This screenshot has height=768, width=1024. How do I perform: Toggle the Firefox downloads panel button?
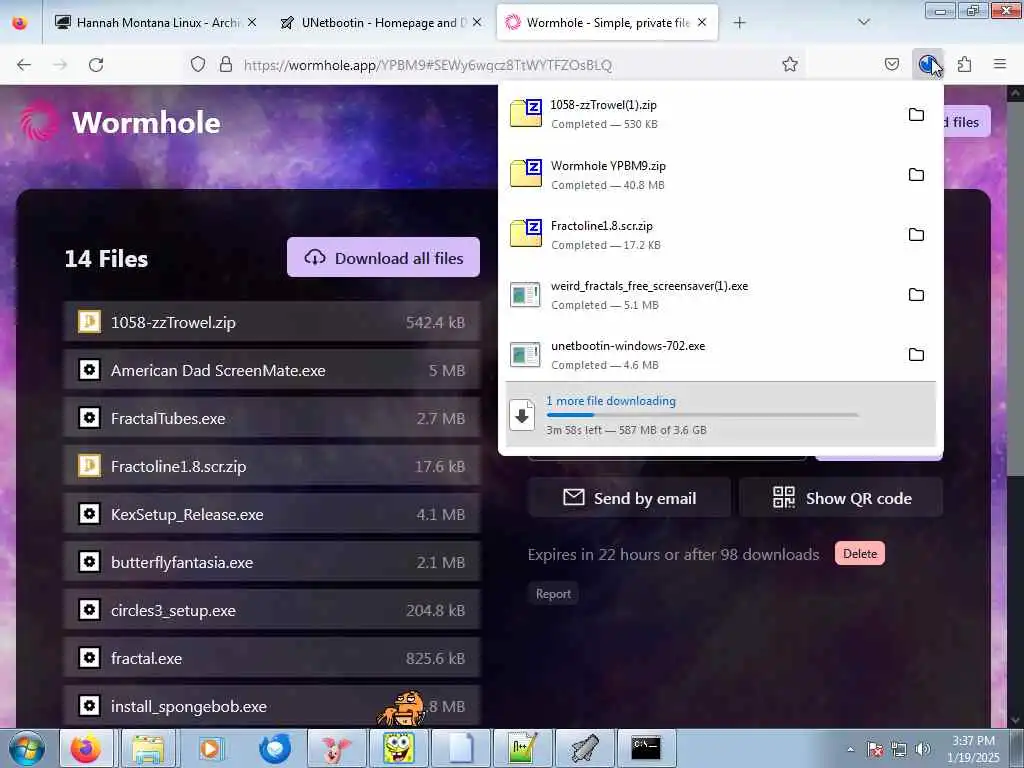point(927,64)
